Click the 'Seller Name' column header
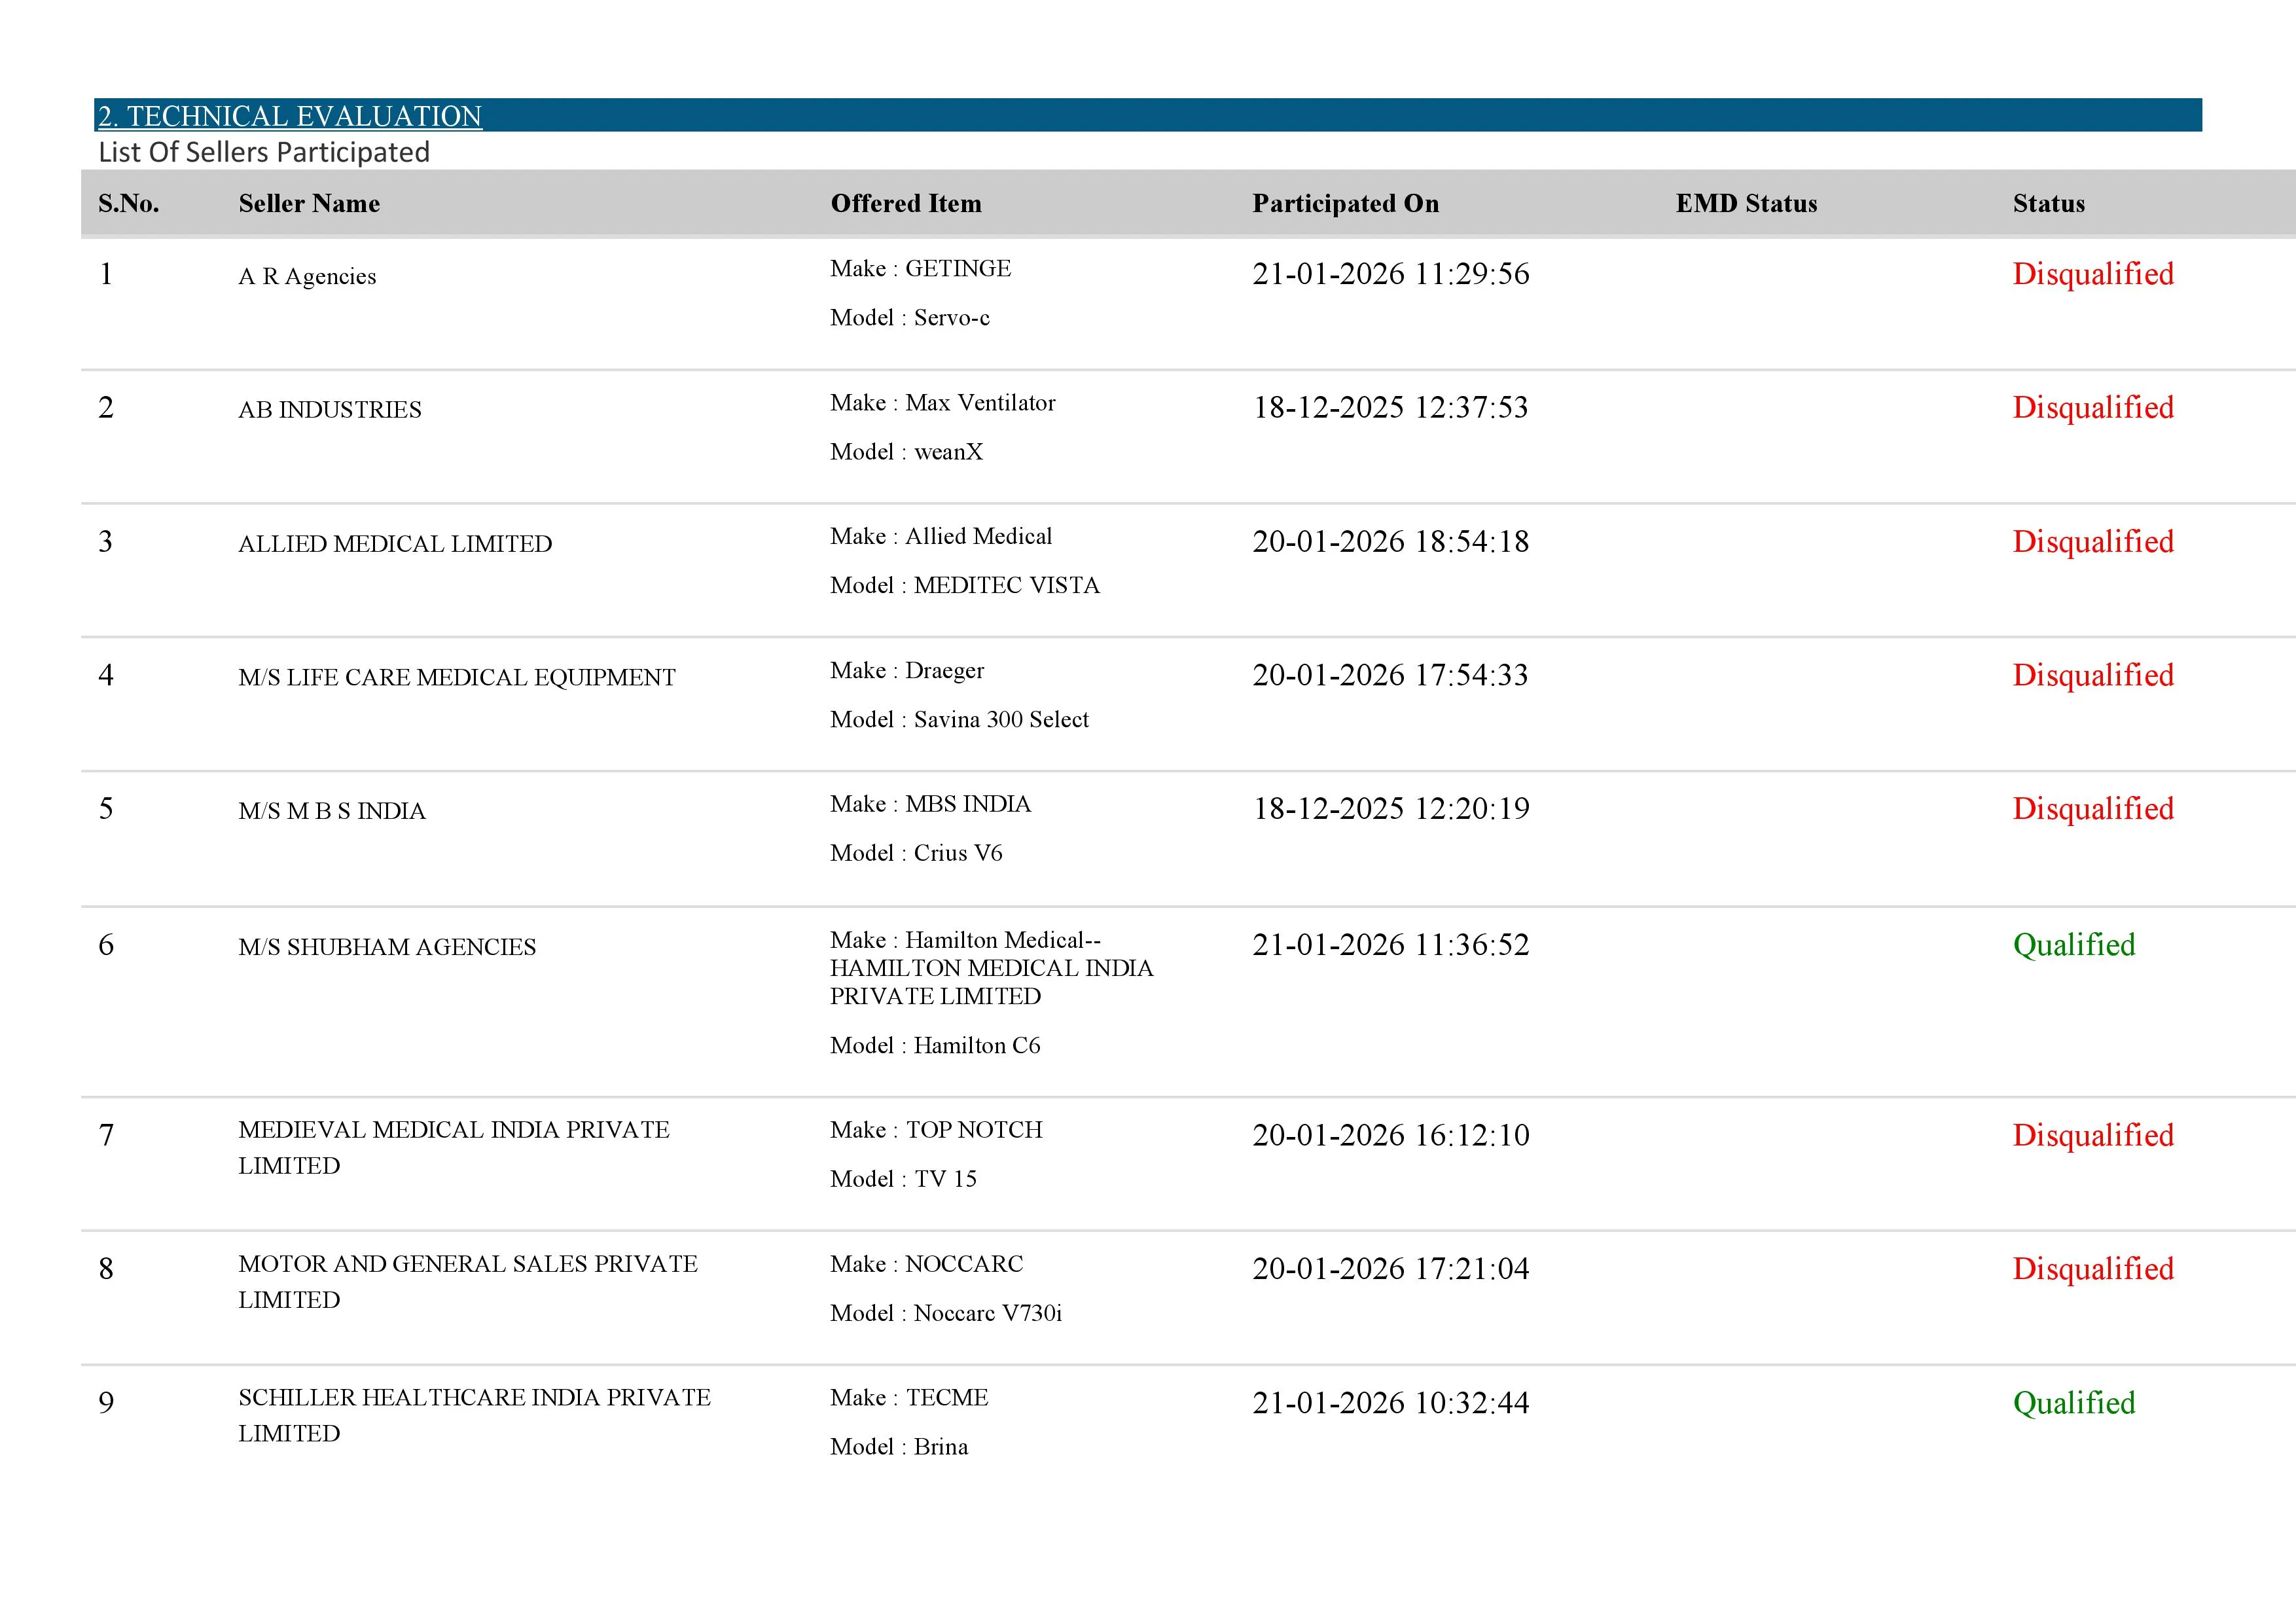 pyautogui.click(x=309, y=203)
